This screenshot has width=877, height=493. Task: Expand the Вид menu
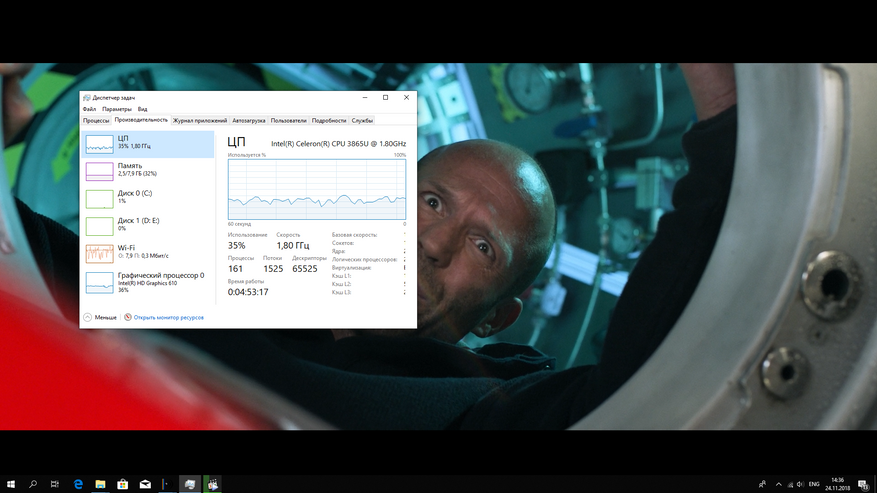tap(143, 109)
